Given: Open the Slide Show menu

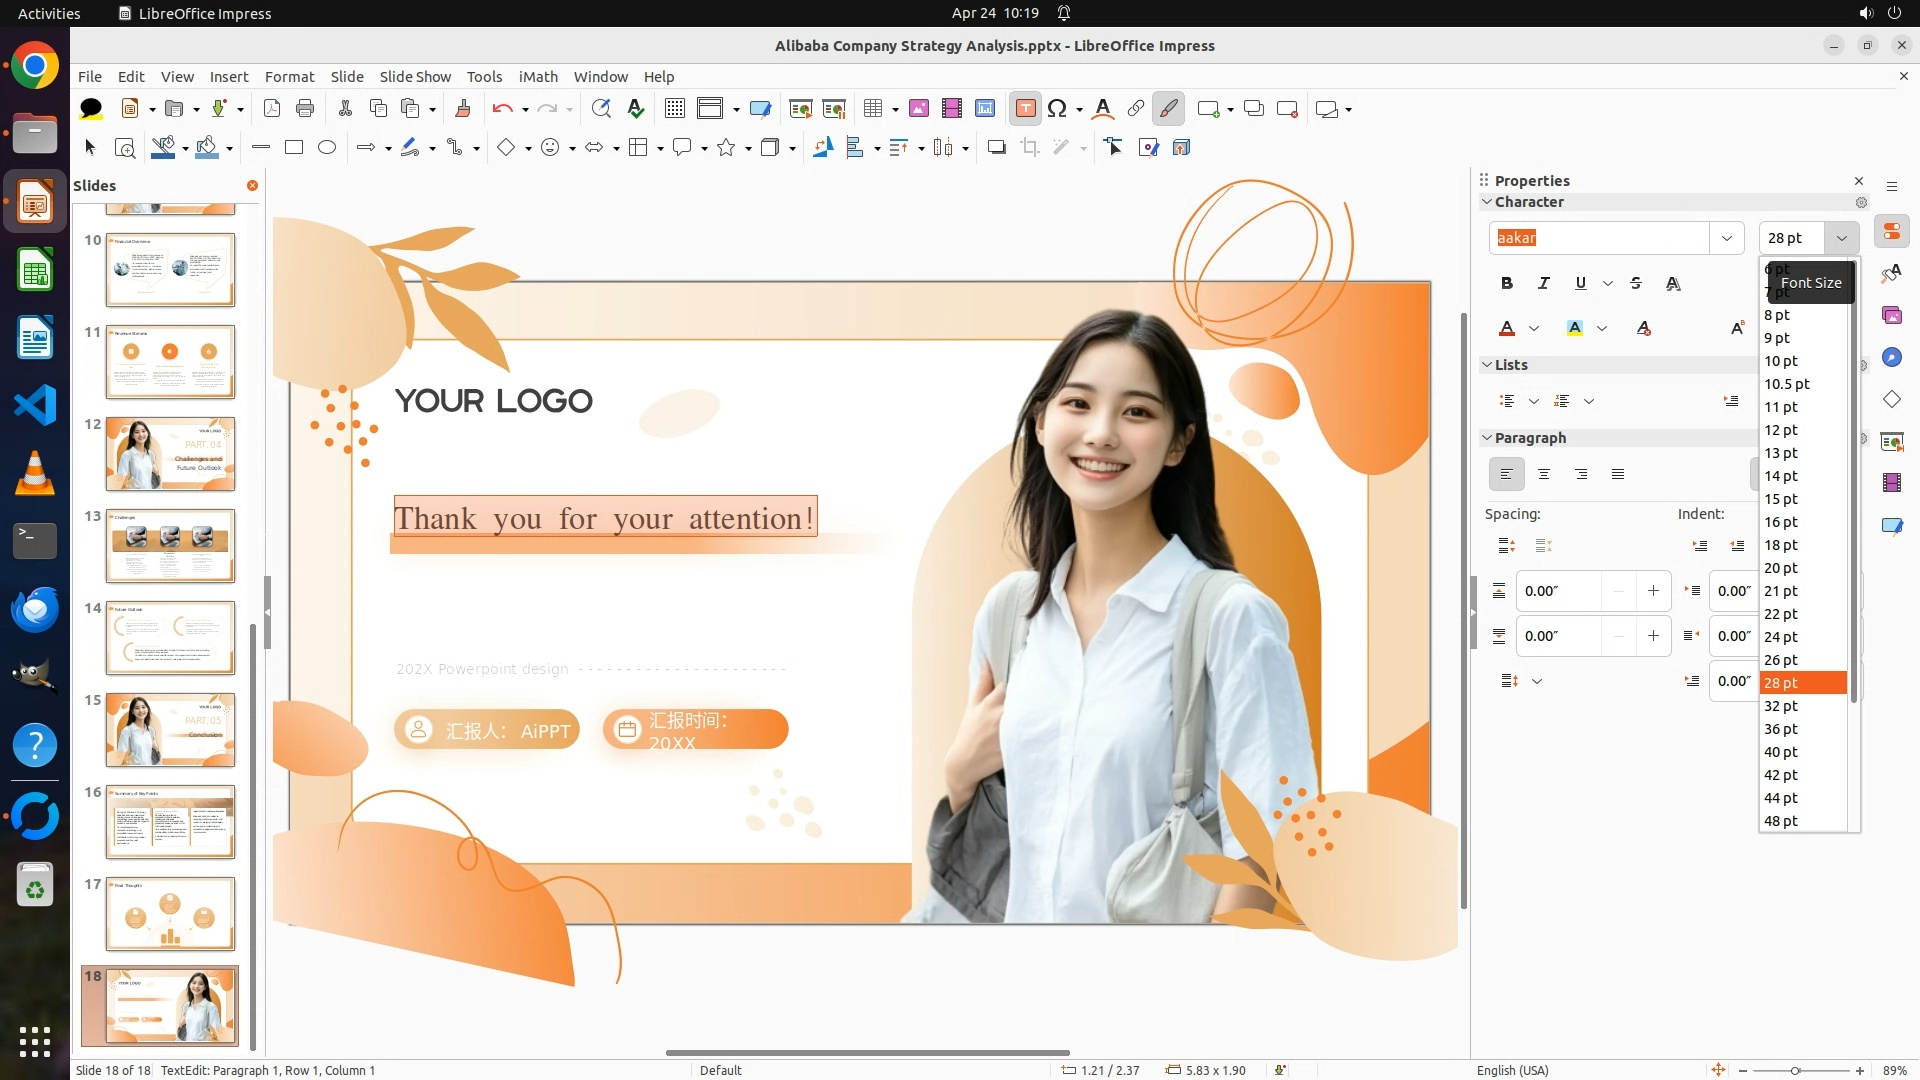Looking at the screenshot, I should (415, 77).
